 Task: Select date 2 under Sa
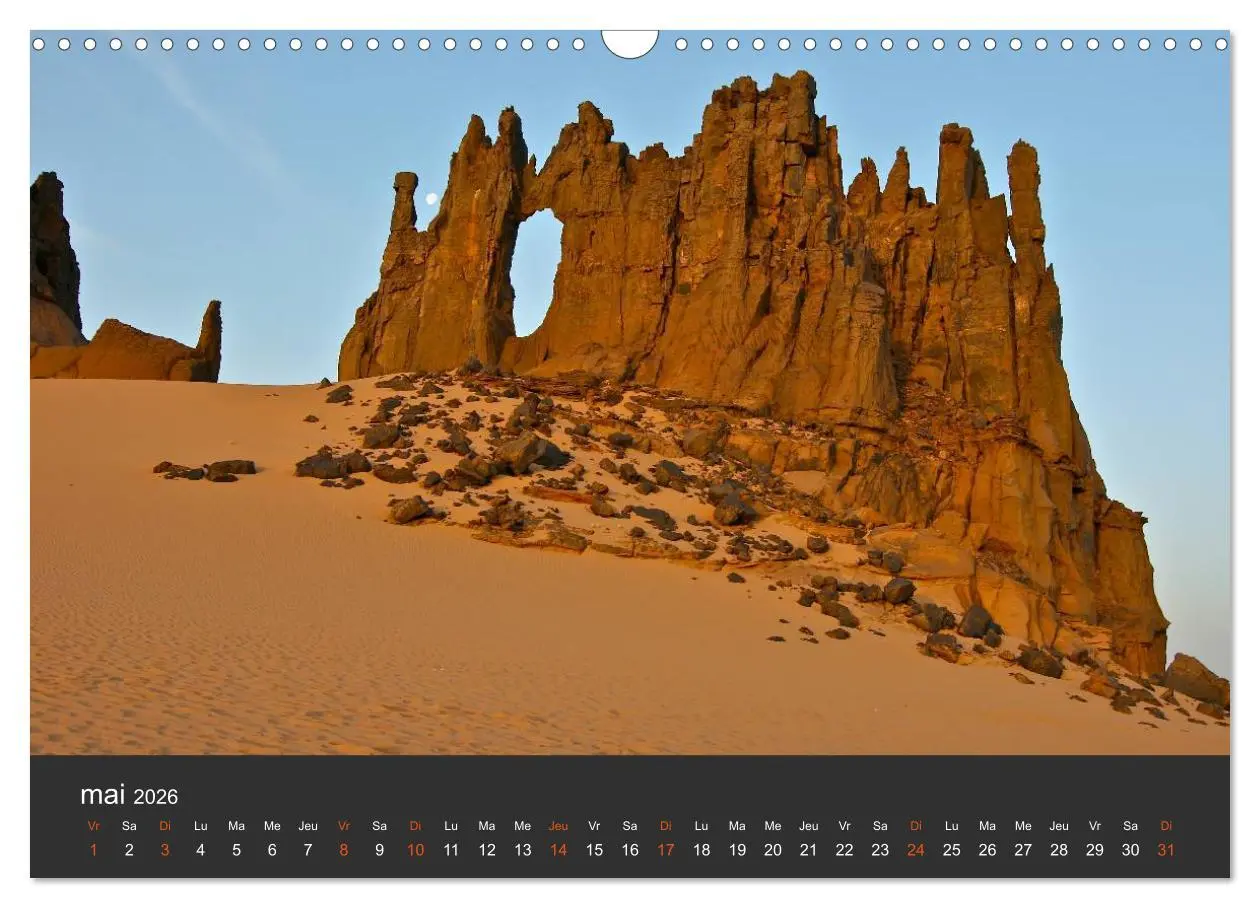129,850
